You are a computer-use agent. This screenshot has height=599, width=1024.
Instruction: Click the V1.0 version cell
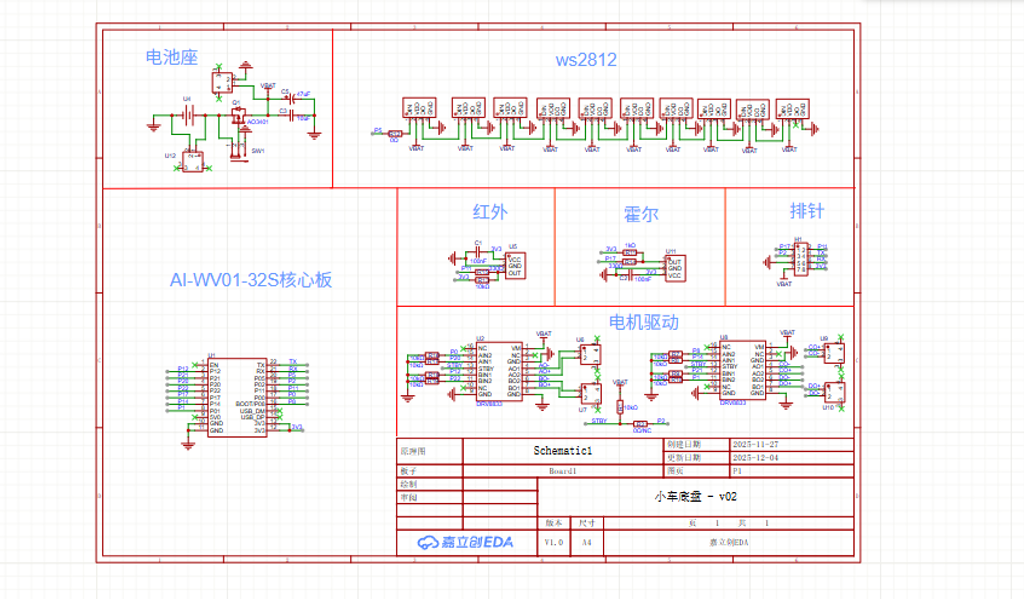point(553,542)
